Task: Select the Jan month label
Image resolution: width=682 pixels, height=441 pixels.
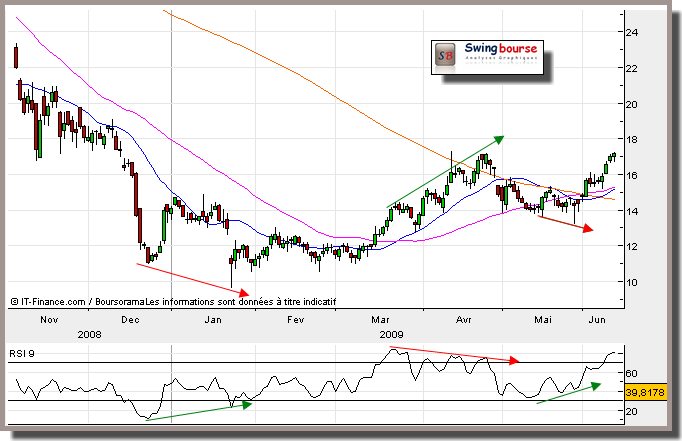Action: [213, 320]
